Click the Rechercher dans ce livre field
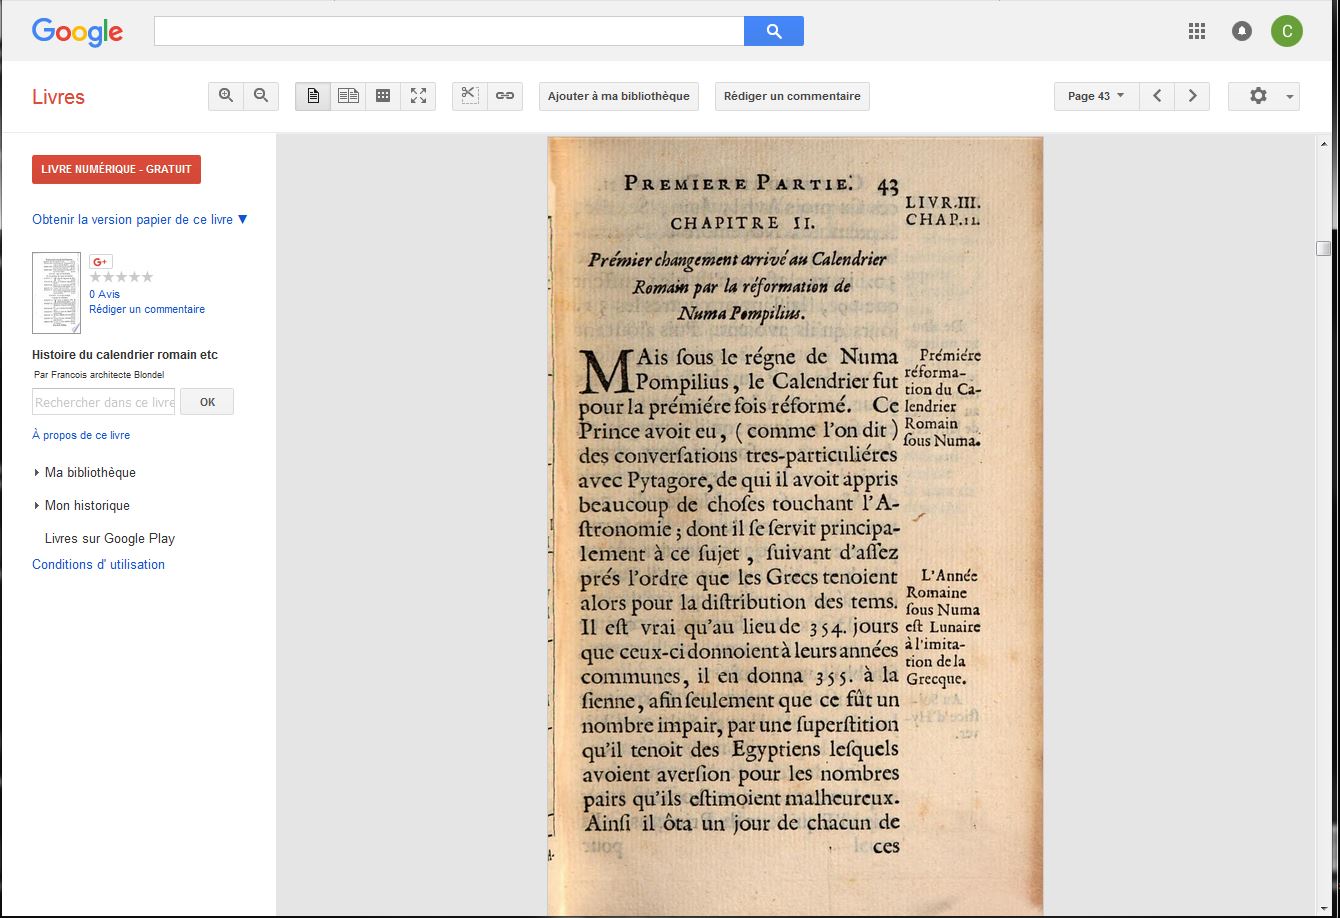Image resolution: width=1340 pixels, height=918 pixels. coord(104,402)
